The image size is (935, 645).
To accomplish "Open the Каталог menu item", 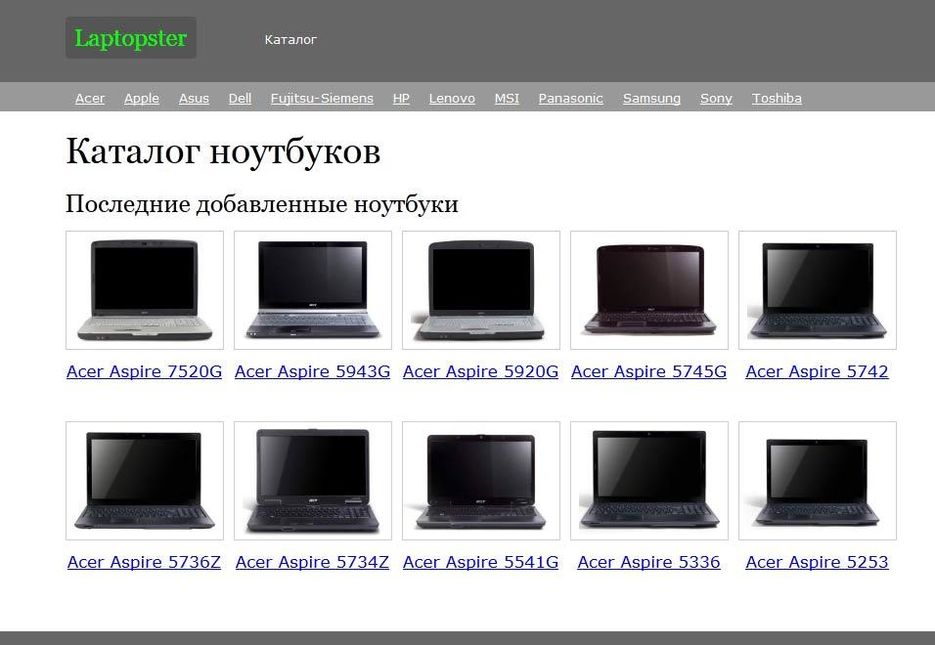I will click(x=290, y=40).
